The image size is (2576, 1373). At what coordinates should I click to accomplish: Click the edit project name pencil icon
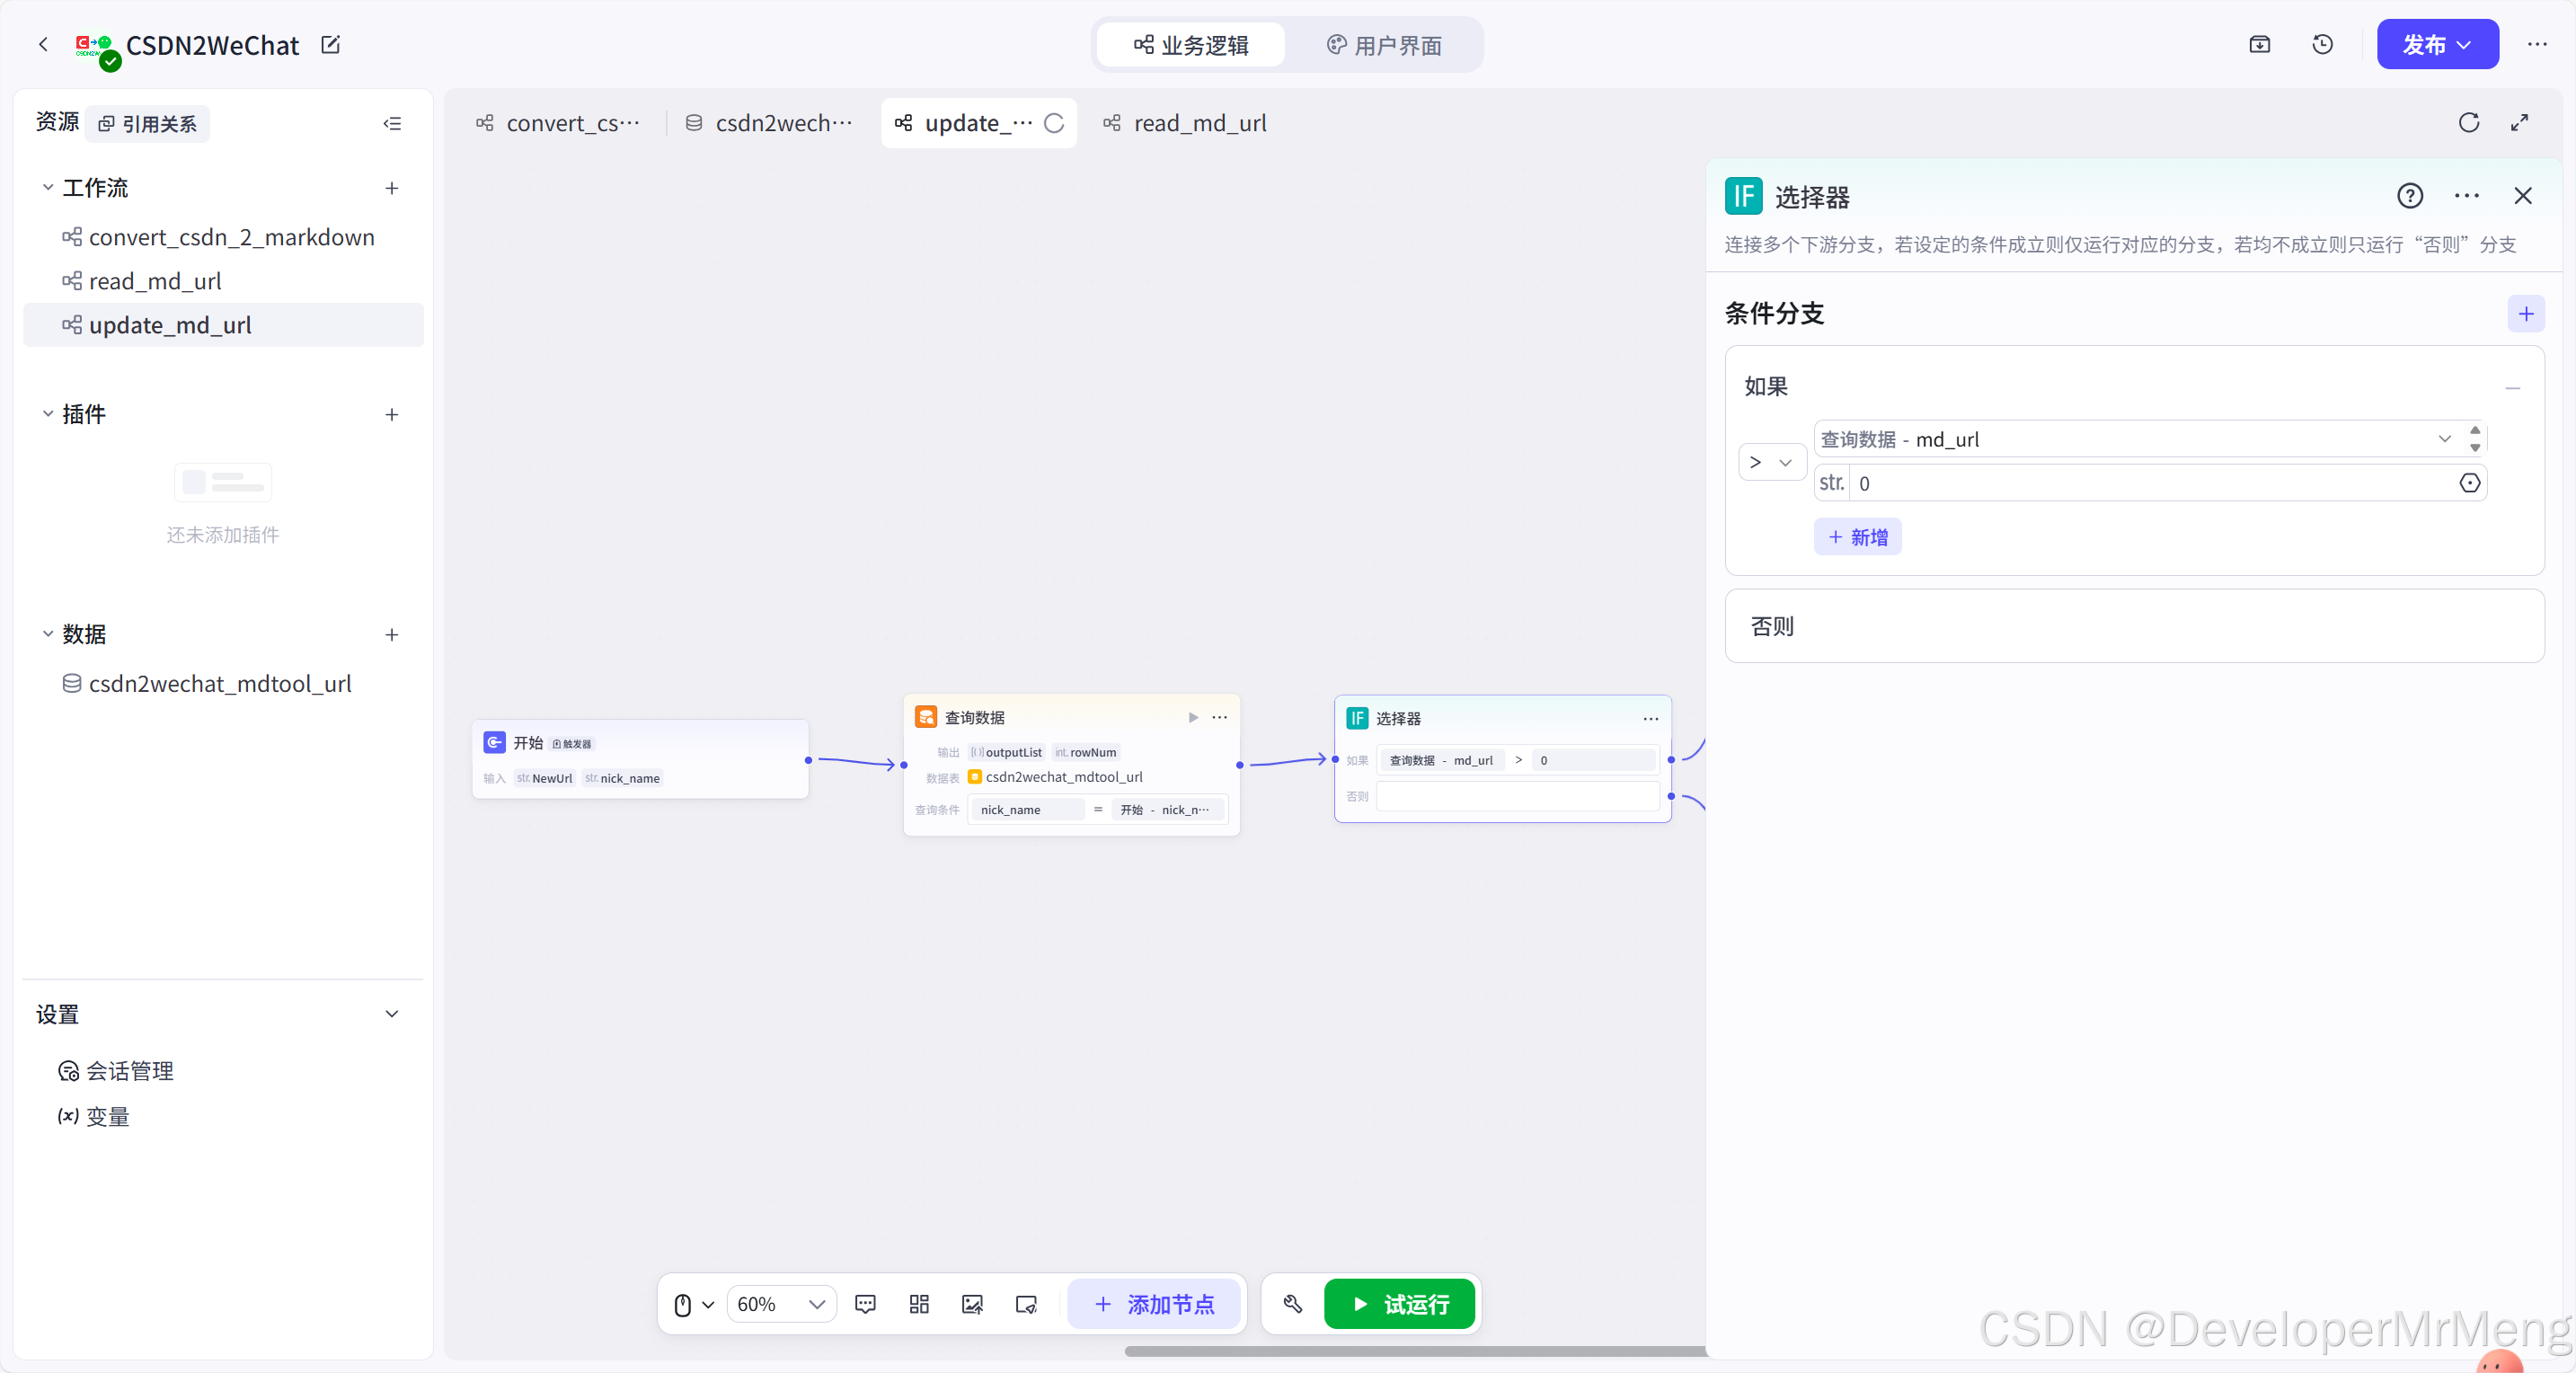point(330,45)
